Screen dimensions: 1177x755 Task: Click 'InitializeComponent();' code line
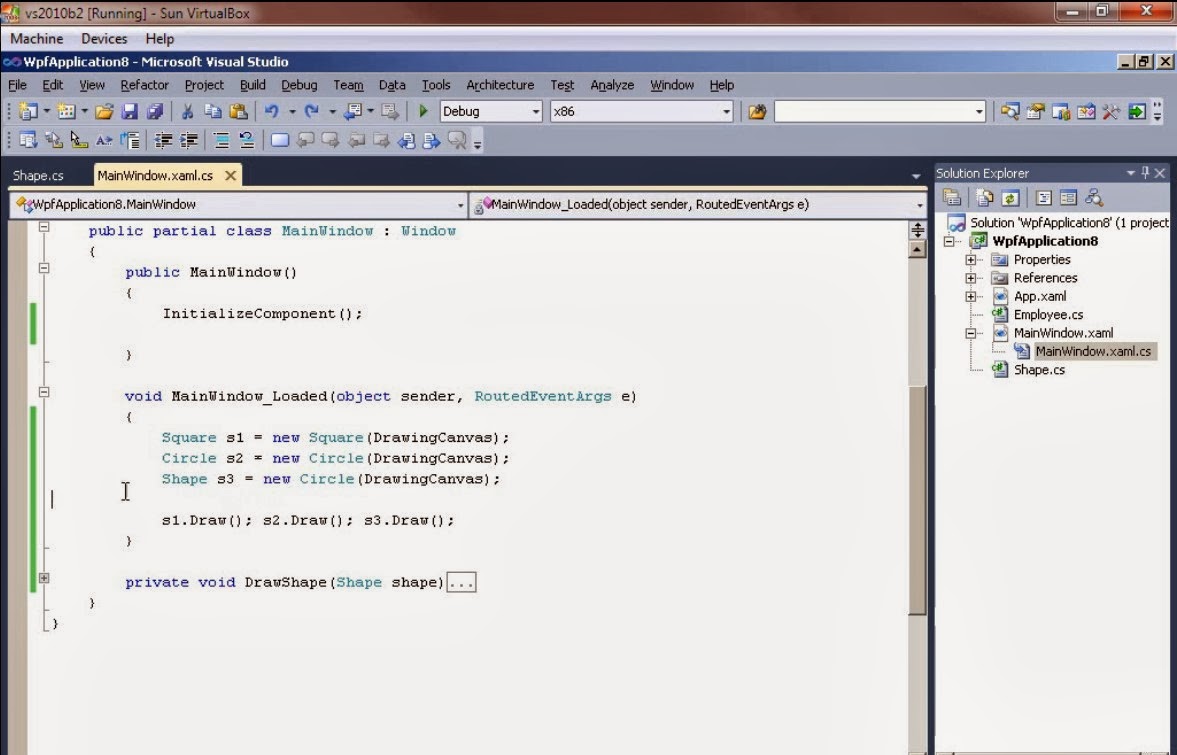pos(263,314)
